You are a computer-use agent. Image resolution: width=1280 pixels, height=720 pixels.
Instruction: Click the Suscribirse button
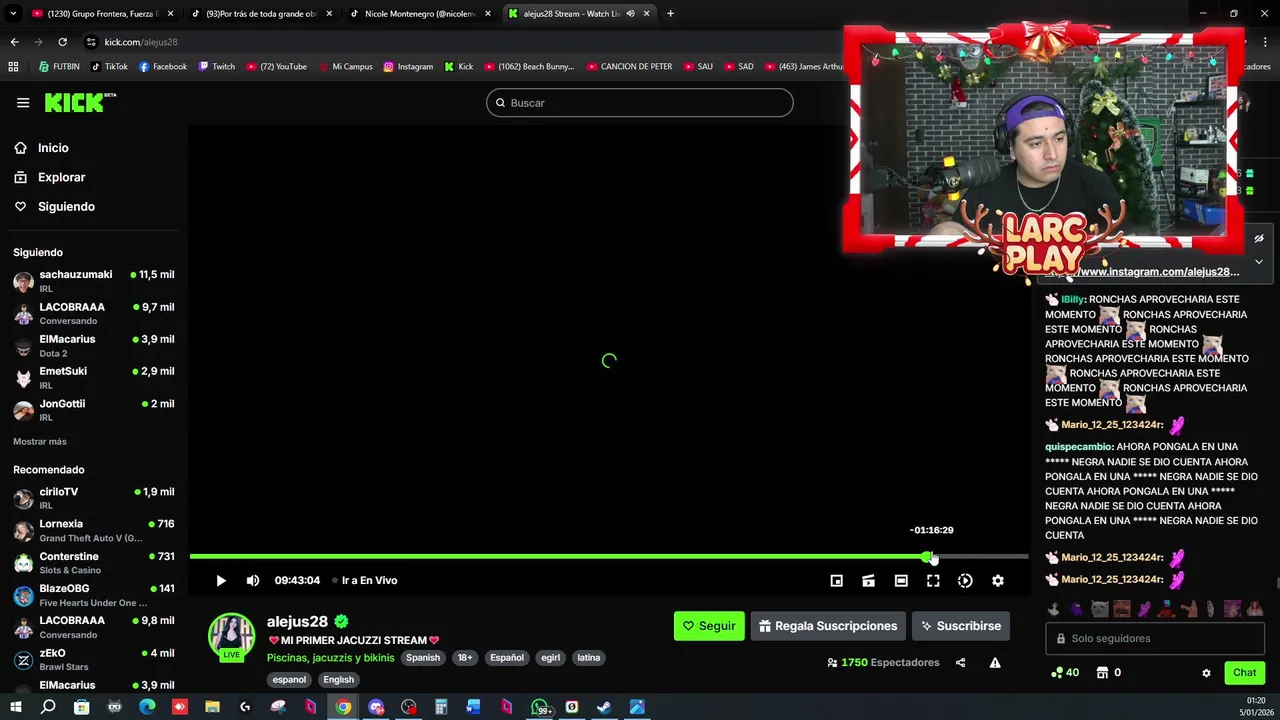pos(961,626)
